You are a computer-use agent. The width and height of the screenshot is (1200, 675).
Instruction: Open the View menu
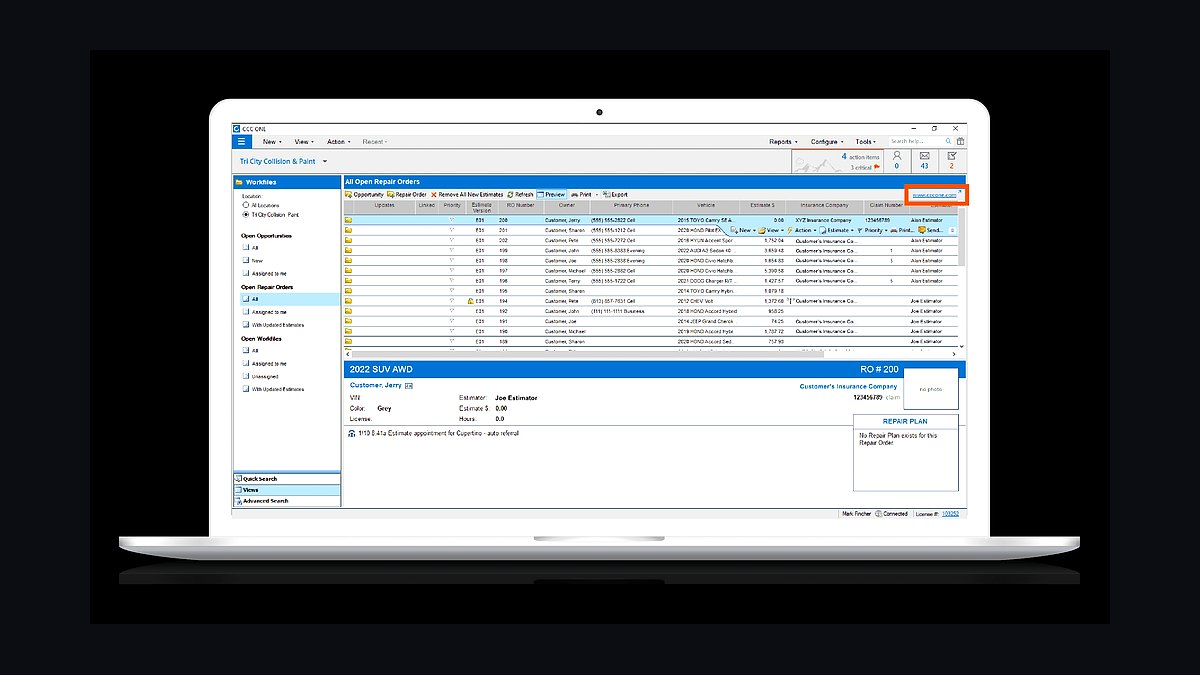pyautogui.click(x=303, y=142)
